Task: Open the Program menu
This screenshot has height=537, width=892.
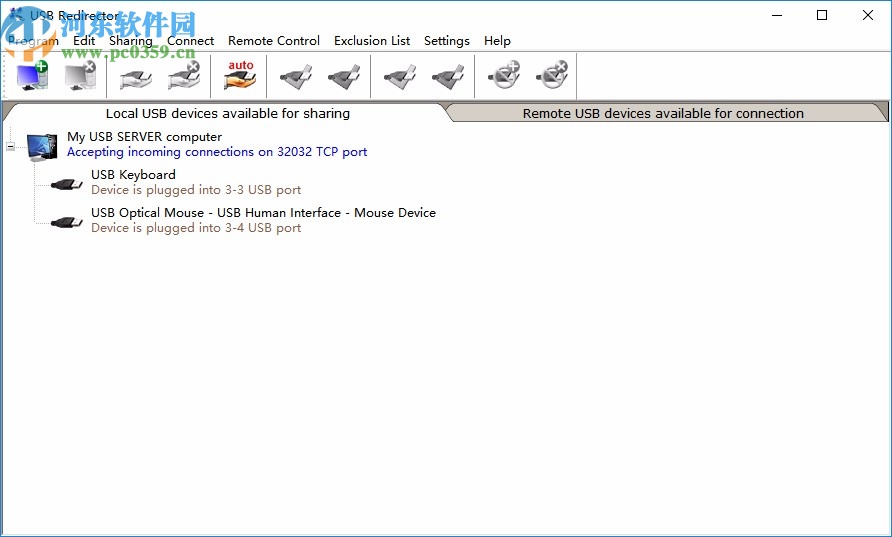Action: (x=34, y=41)
